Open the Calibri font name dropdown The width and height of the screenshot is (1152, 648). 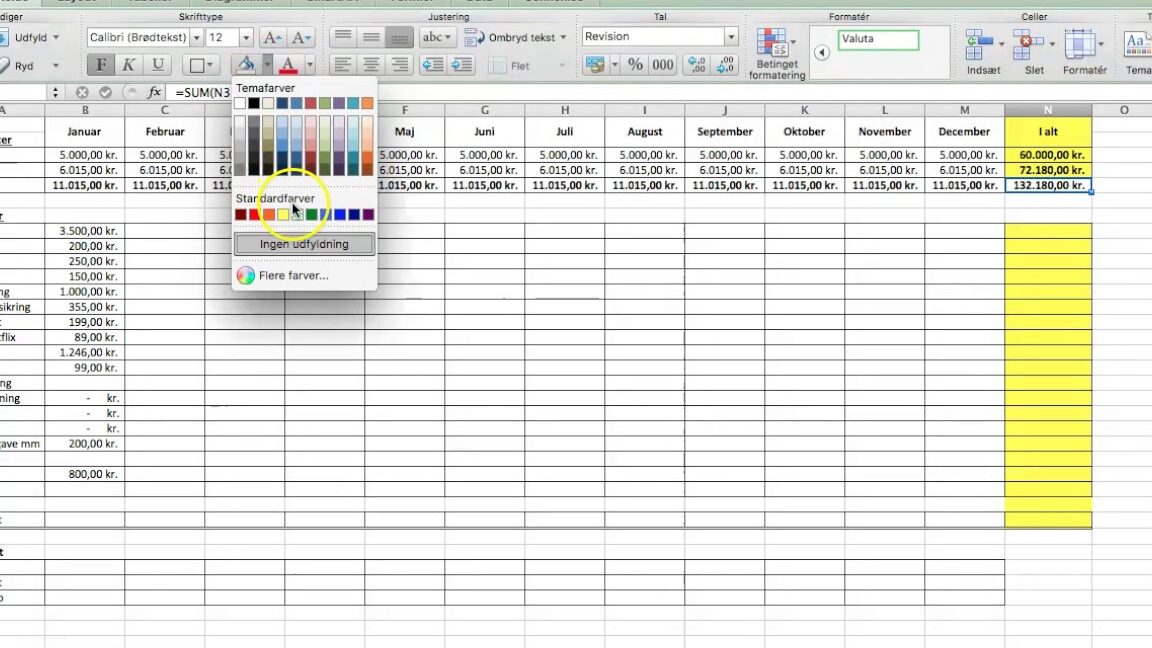pyautogui.click(x=196, y=37)
